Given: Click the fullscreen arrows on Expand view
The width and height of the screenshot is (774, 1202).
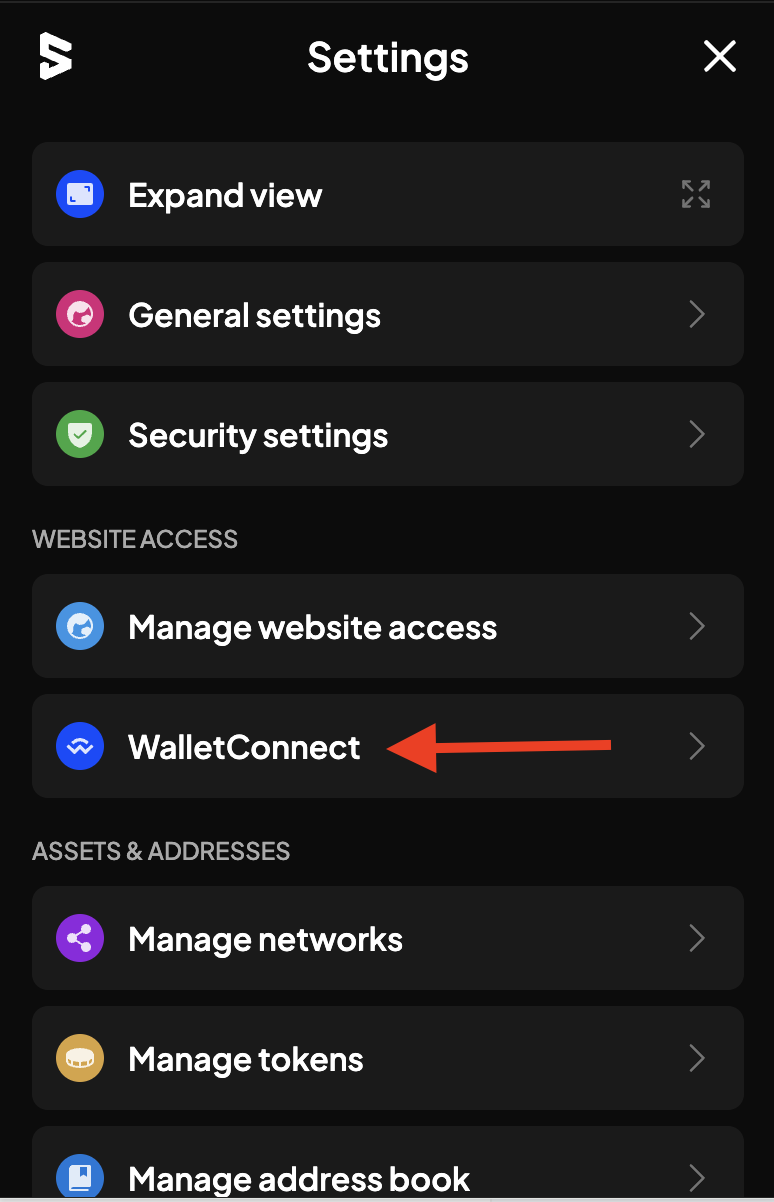Looking at the screenshot, I should point(696,194).
